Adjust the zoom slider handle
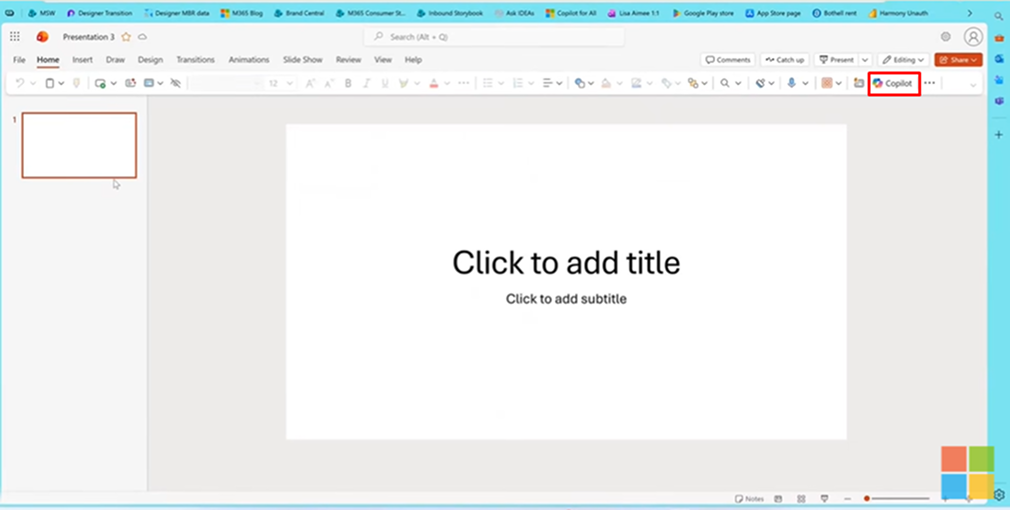The image size is (1010, 510). pos(867,498)
